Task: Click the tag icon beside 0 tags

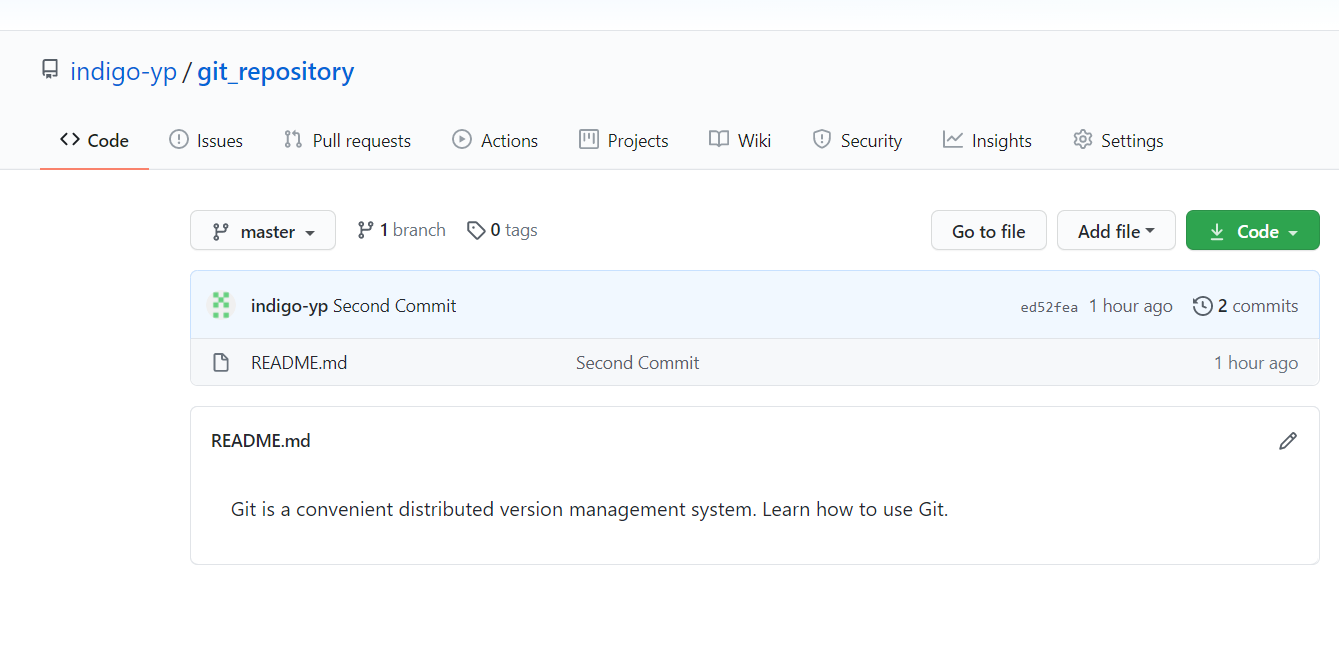Action: coord(476,230)
